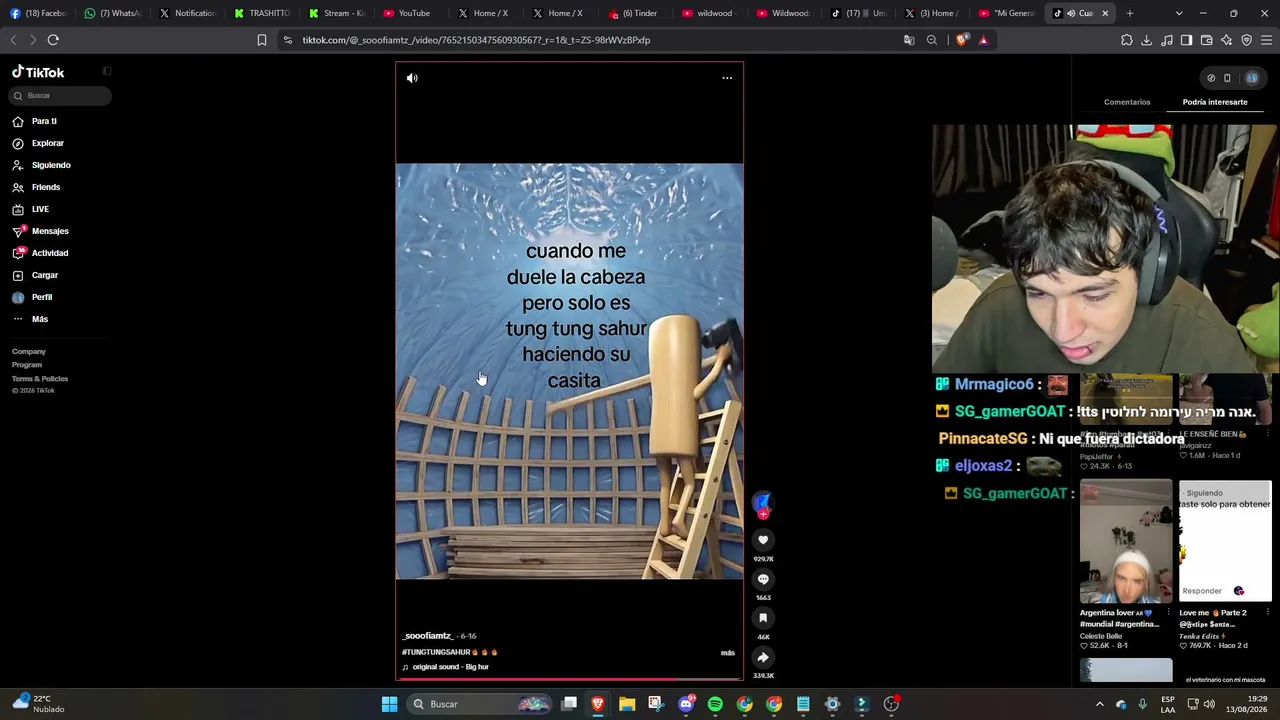The width and height of the screenshot is (1280, 720).
Task: Open File Explorer from the taskbar
Action: coord(627,704)
